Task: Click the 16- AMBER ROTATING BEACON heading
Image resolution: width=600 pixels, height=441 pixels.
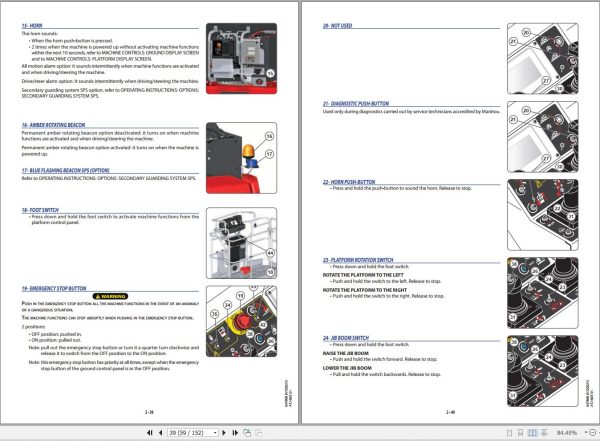Action: tap(53, 125)
